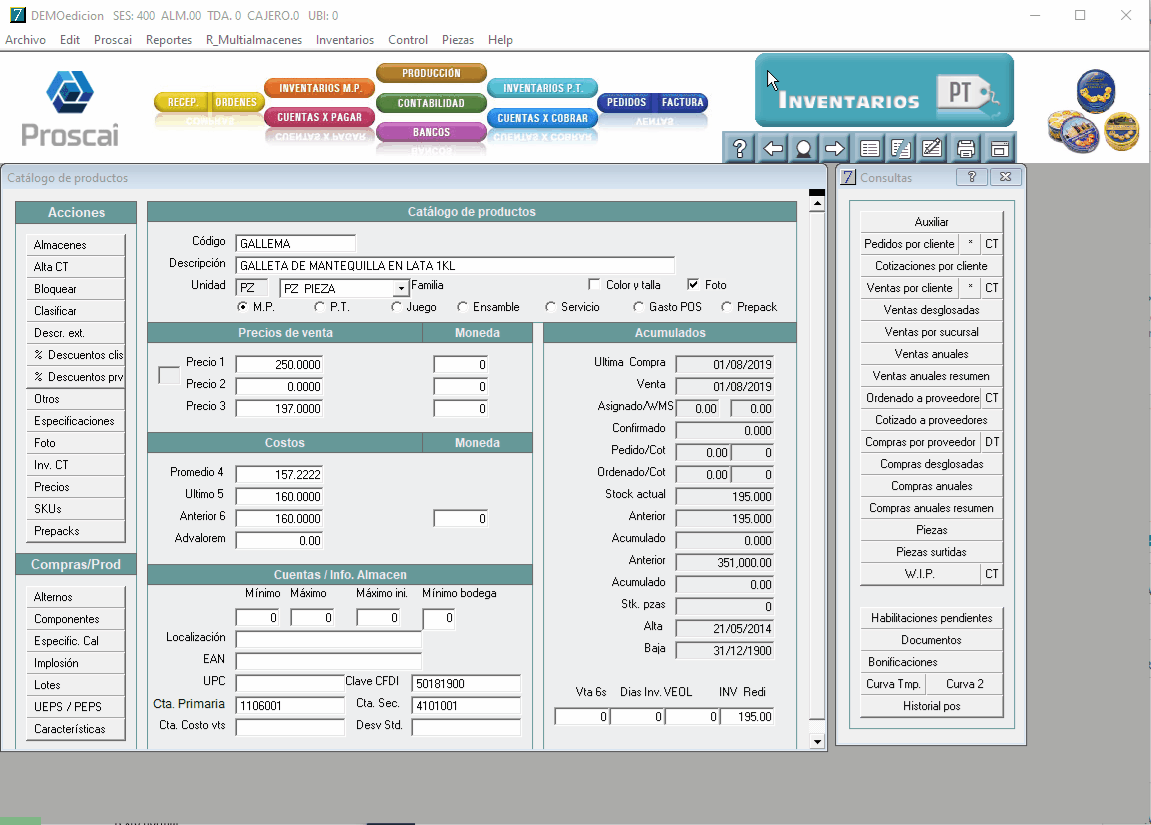Open the CONTABILIDAD module
Viewport: 1151px width, 825px height.
[x=431, y=103]
